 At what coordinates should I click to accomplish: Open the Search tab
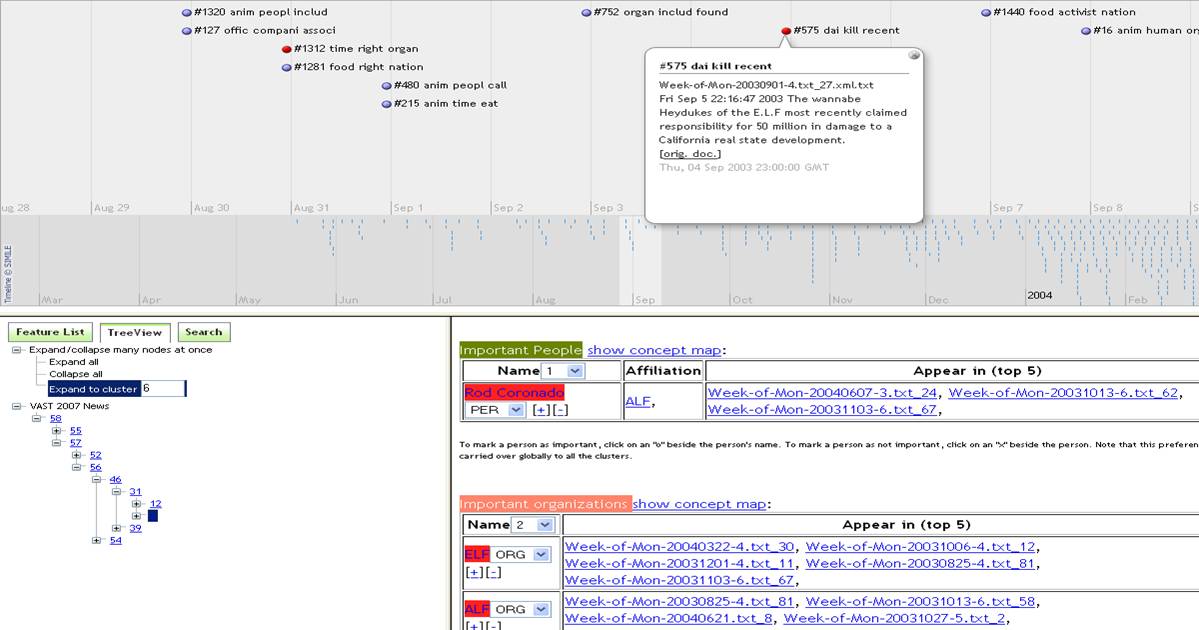pyautogui.click(x=203, y=332)
